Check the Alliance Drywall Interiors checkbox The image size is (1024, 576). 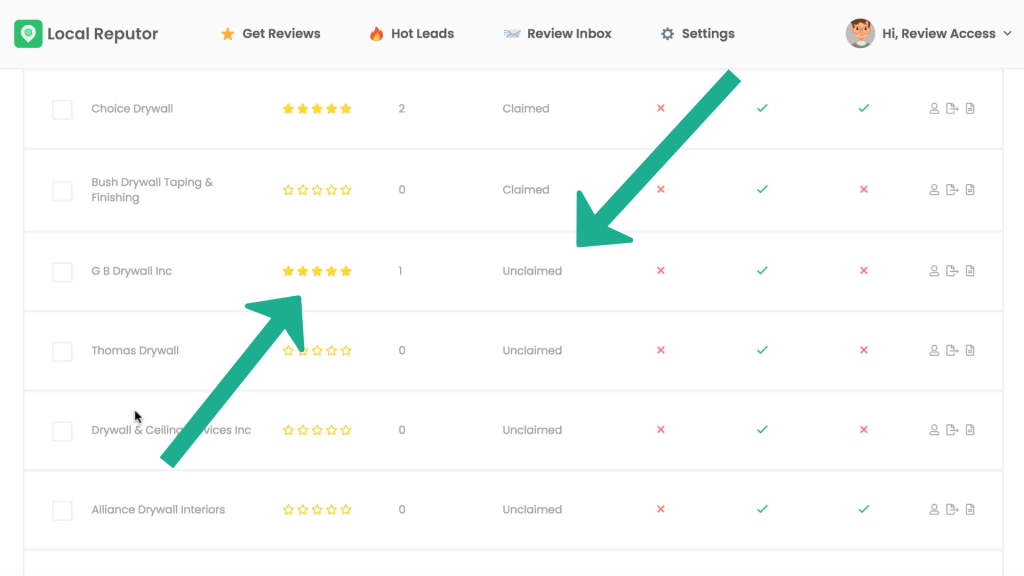(x=62, y=511)
